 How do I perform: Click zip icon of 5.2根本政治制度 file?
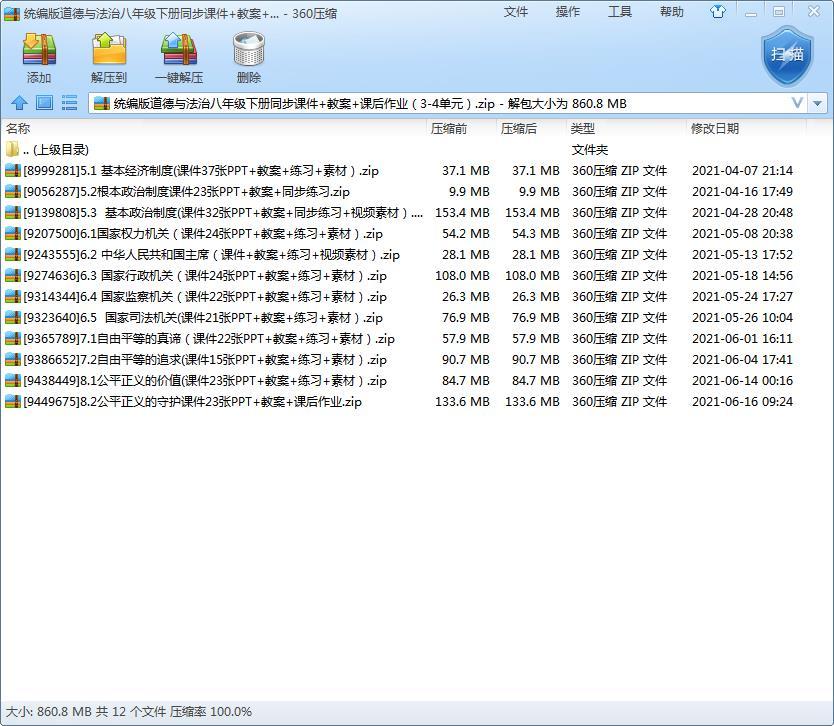tap(13, 191)
